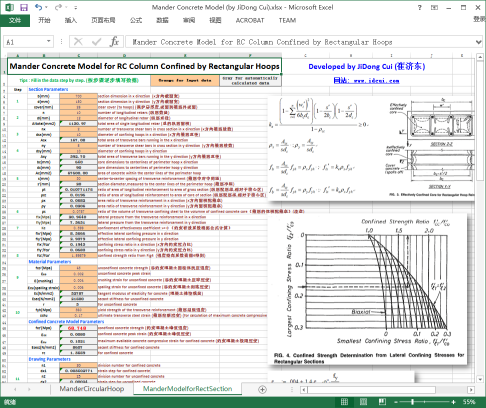This screenshot has width=486, height=408.
Task: Click next sheet navigation arrow
Action: [x=29, y=389]
